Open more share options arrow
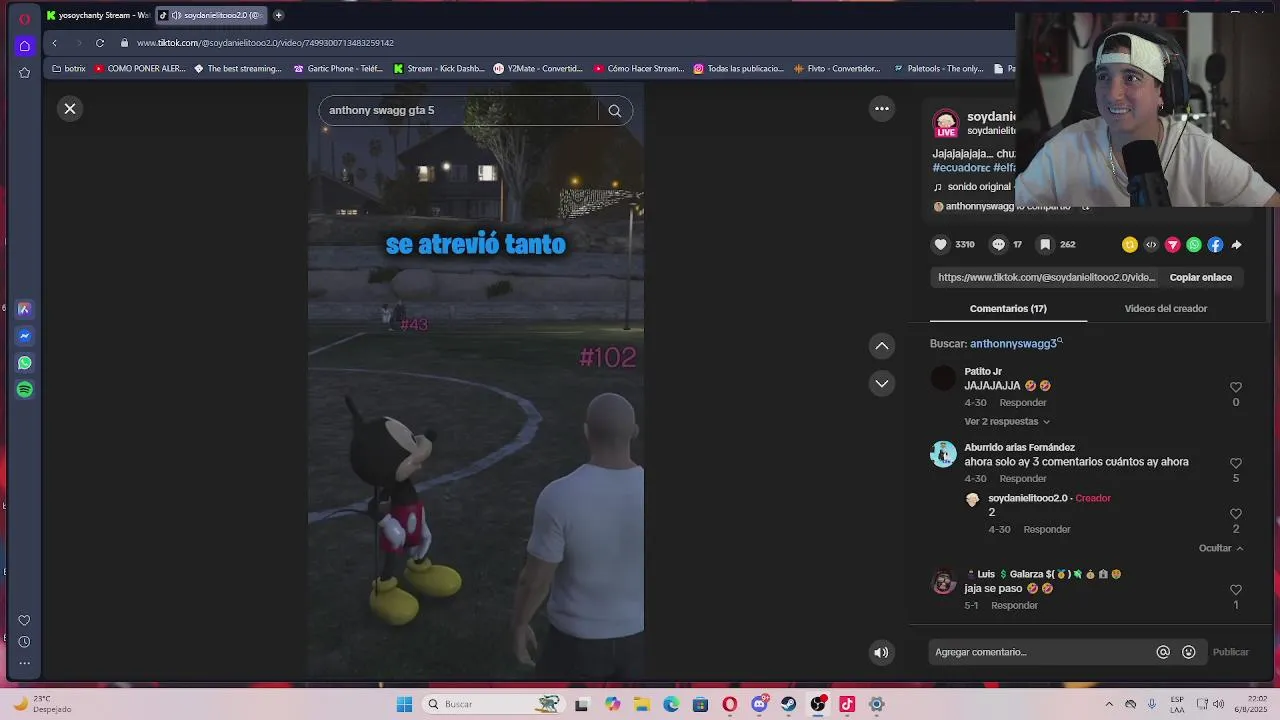The image size is (1280, 720). 1237,244
